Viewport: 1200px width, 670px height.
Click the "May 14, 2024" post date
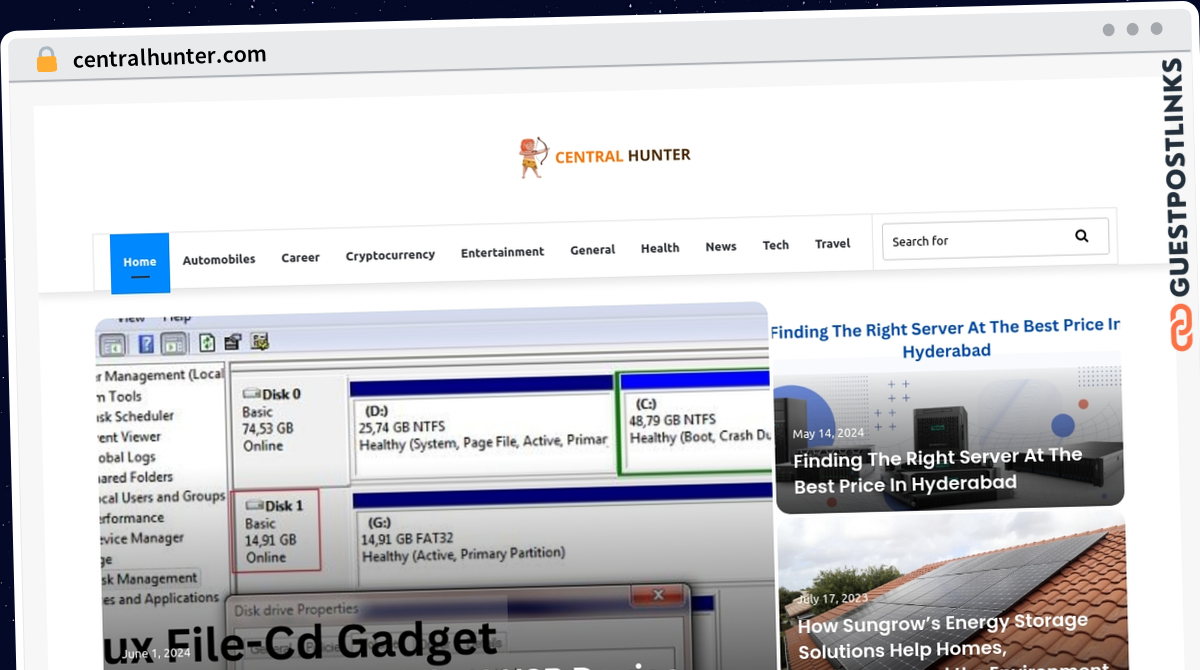(x=828, y=434)
